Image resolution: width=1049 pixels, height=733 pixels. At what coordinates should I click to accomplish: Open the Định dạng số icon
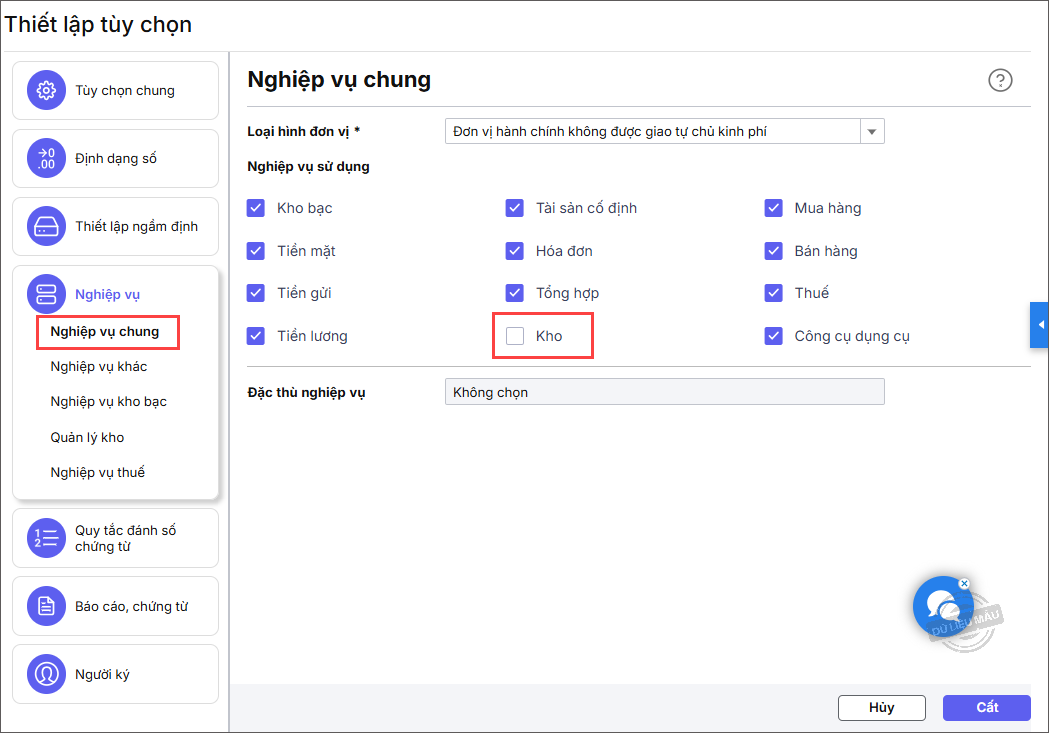[46, 158]
